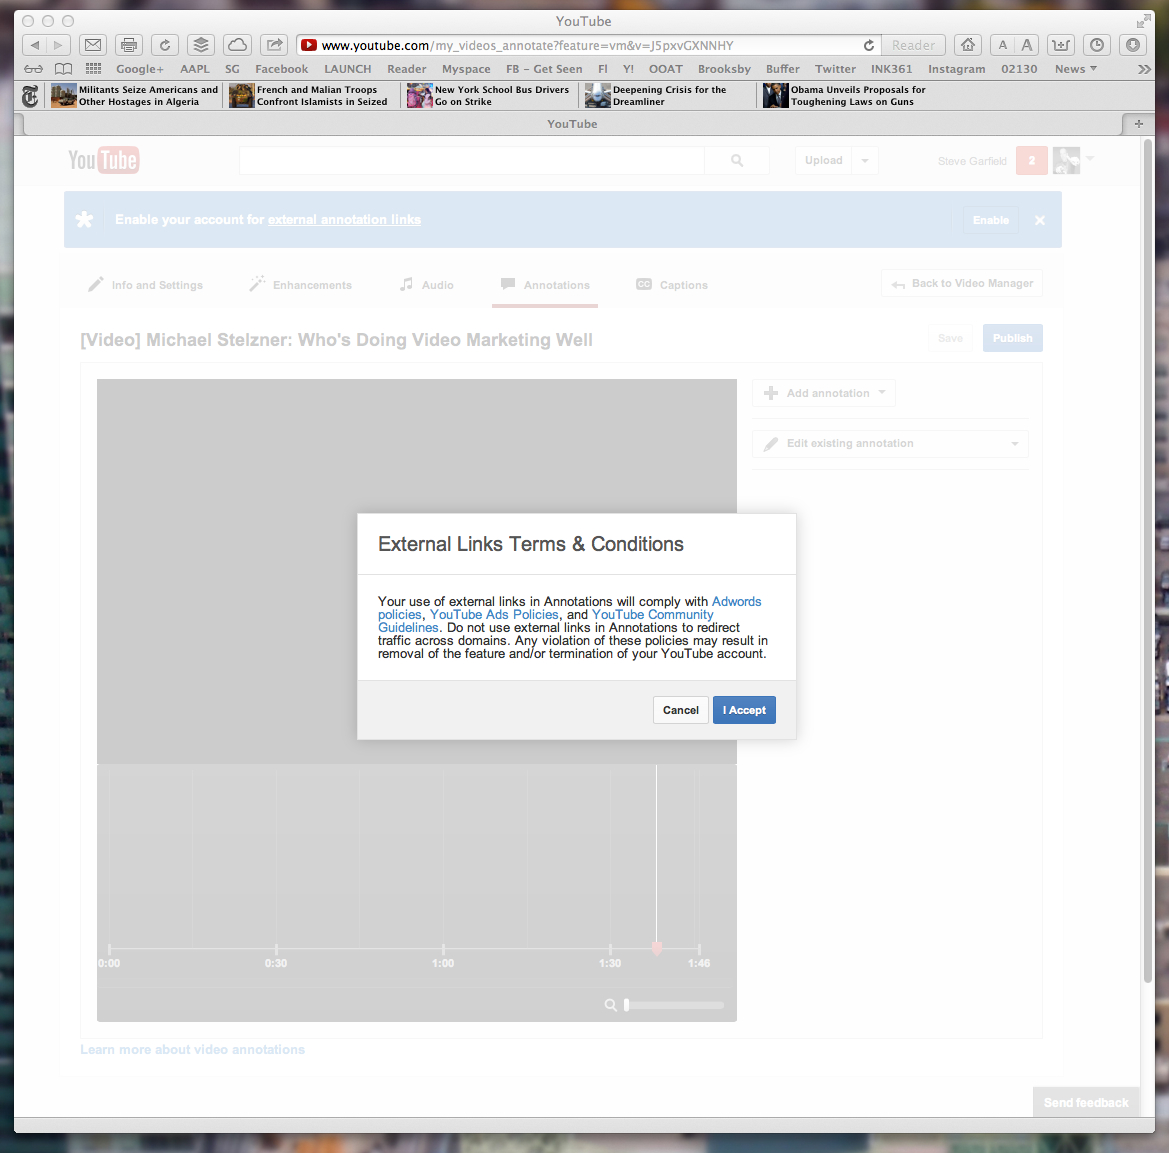
Task: Click Back to Video Manager button
Action: point(962,283)
